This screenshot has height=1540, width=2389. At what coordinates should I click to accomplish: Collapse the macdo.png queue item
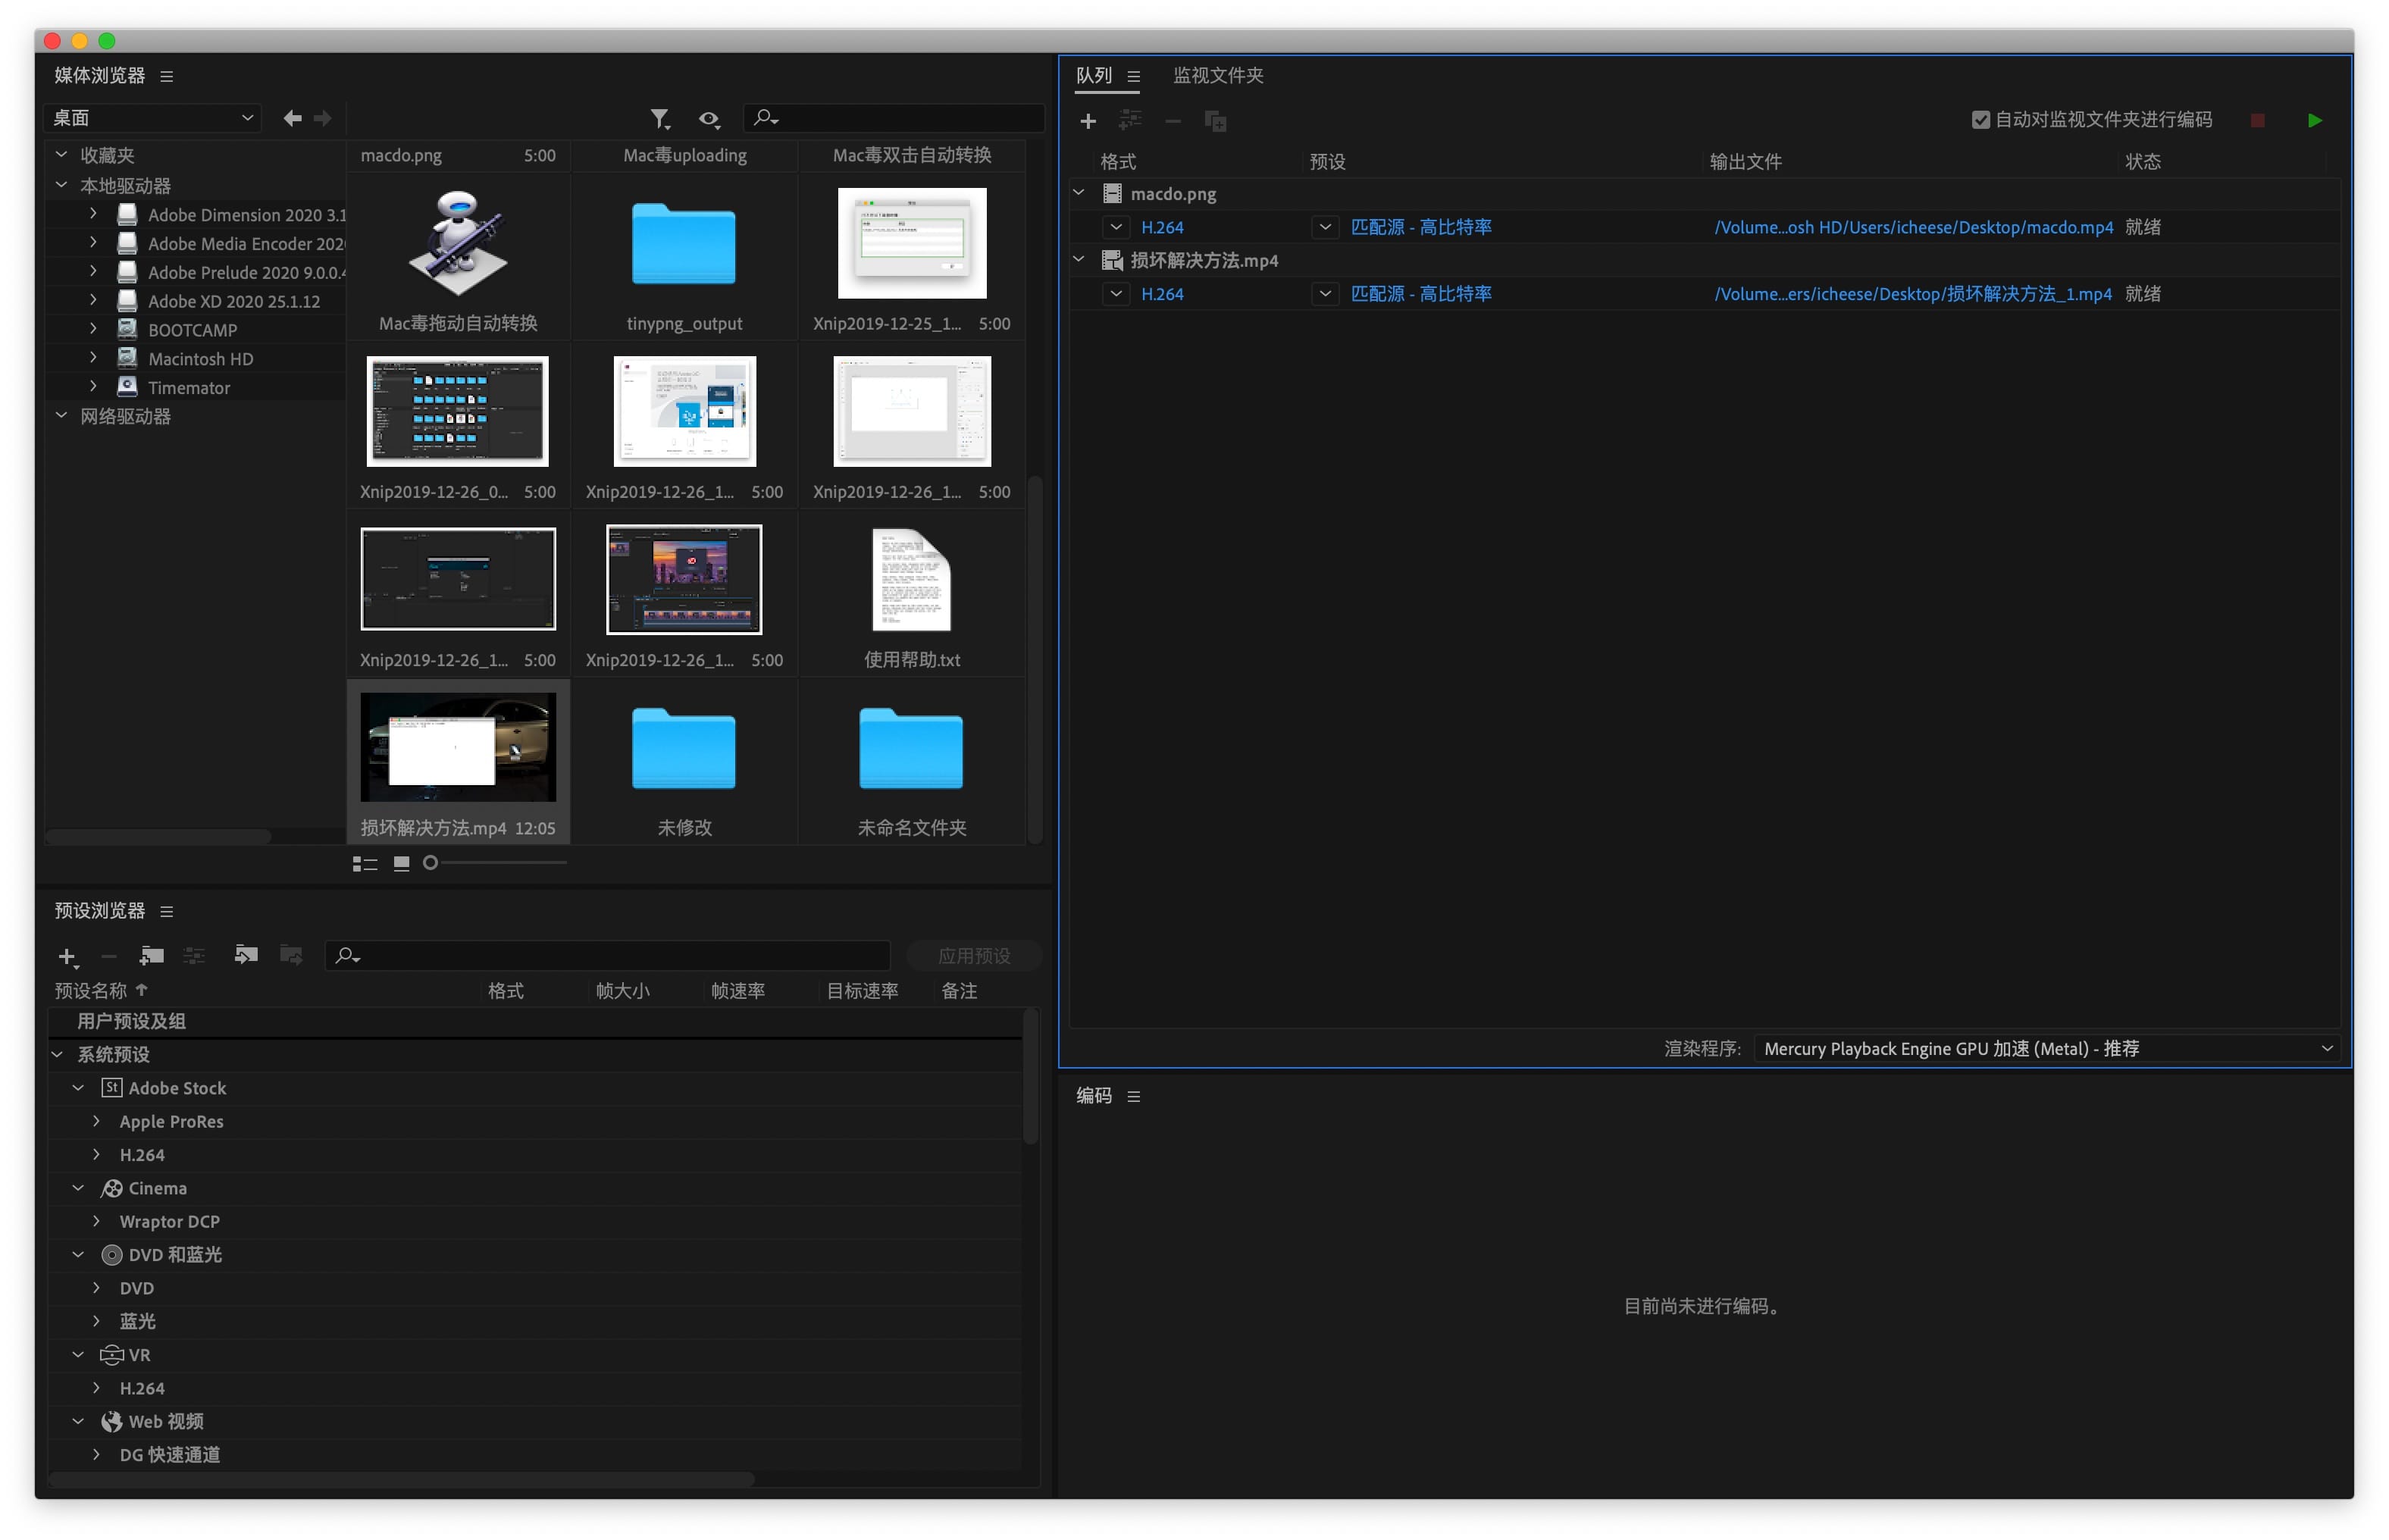tap(1079, 193)
